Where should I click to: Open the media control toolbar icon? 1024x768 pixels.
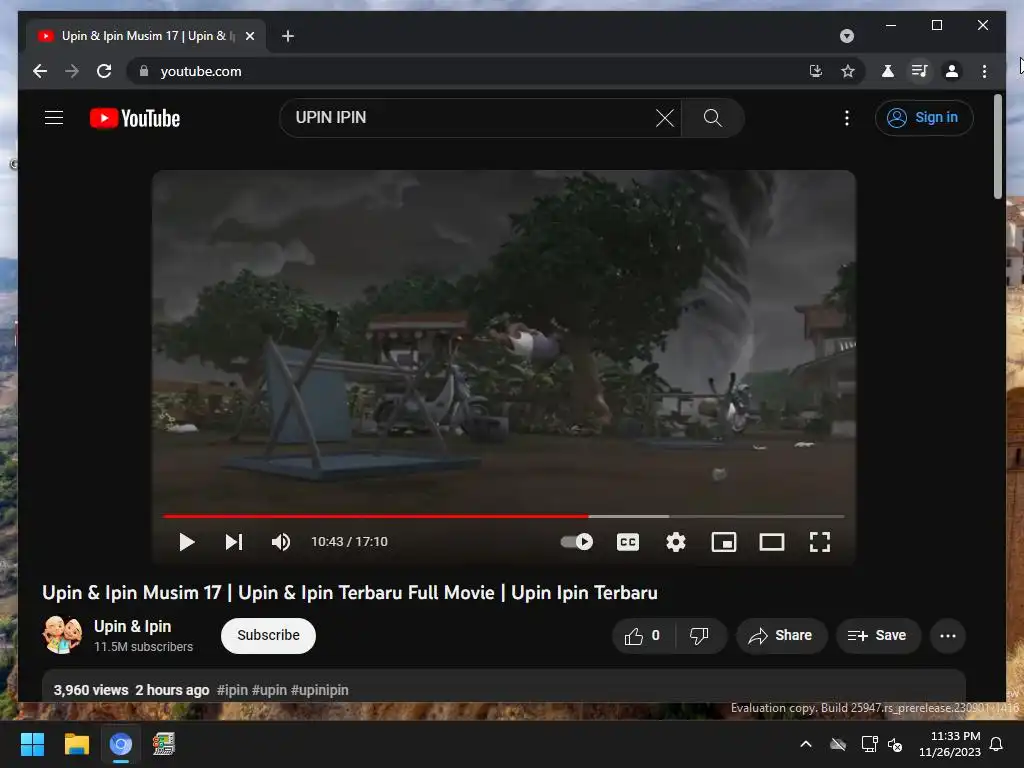pyautogui.click(x=920, y=71)
